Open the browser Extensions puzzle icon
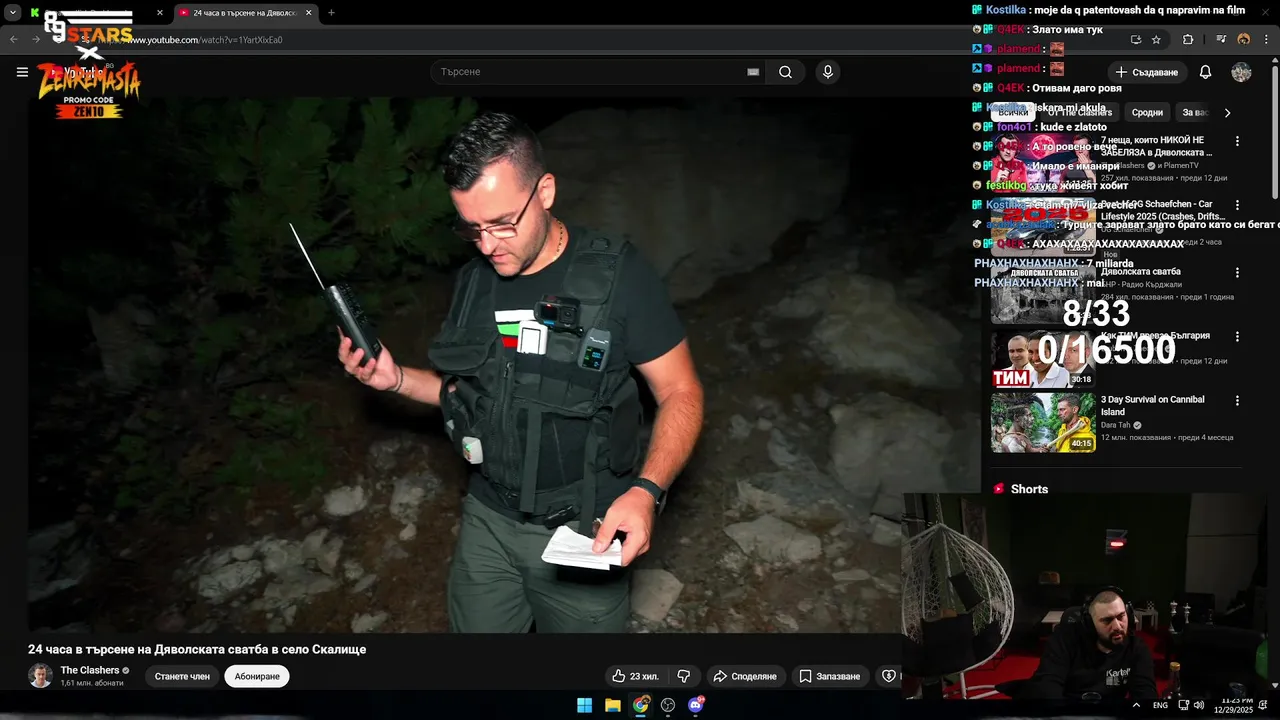 (1188, 40)
